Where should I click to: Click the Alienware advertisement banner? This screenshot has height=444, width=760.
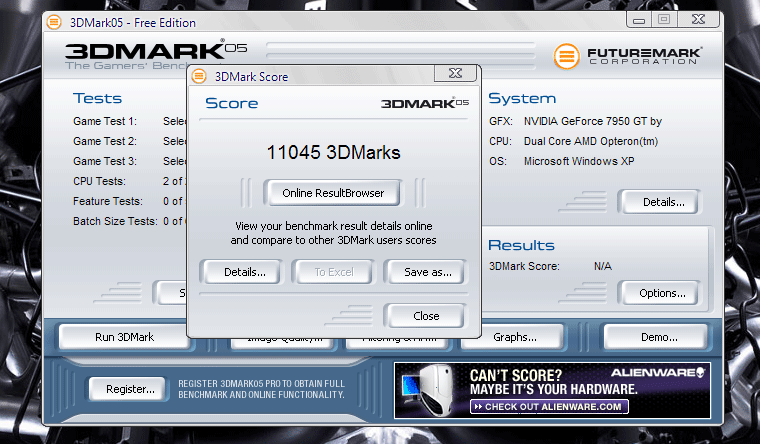point(553,390)
